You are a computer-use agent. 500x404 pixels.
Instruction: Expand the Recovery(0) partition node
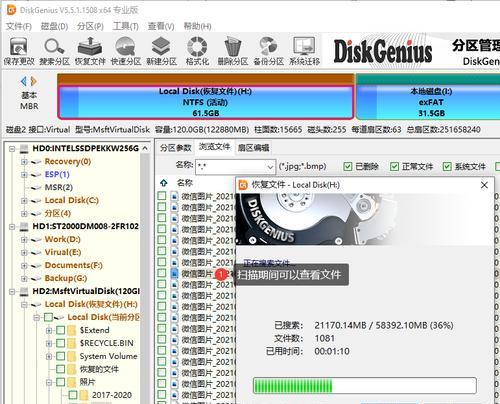pos(24,162)
